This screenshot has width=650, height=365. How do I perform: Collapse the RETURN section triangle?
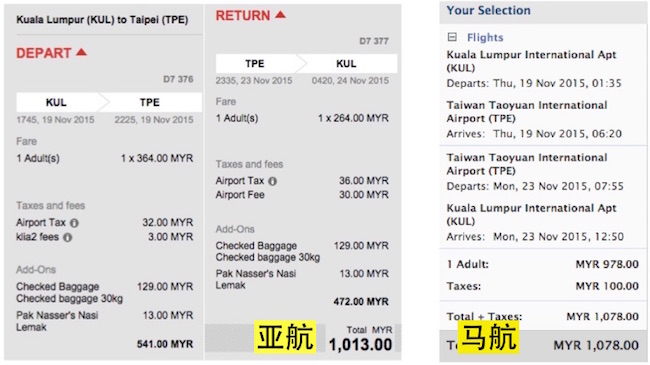tap(281, 15)
